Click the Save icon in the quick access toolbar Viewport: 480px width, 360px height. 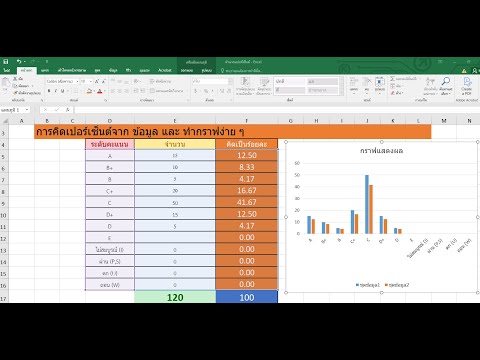point(6,62)
